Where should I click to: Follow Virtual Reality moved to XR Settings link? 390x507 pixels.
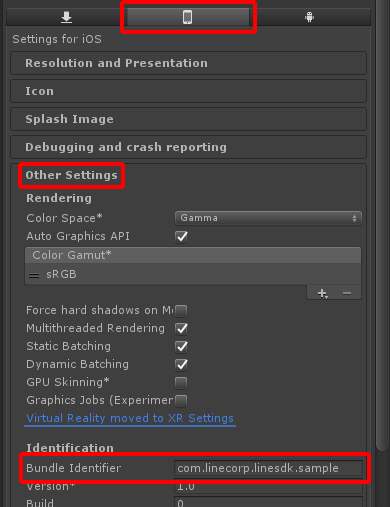(130, 418)
